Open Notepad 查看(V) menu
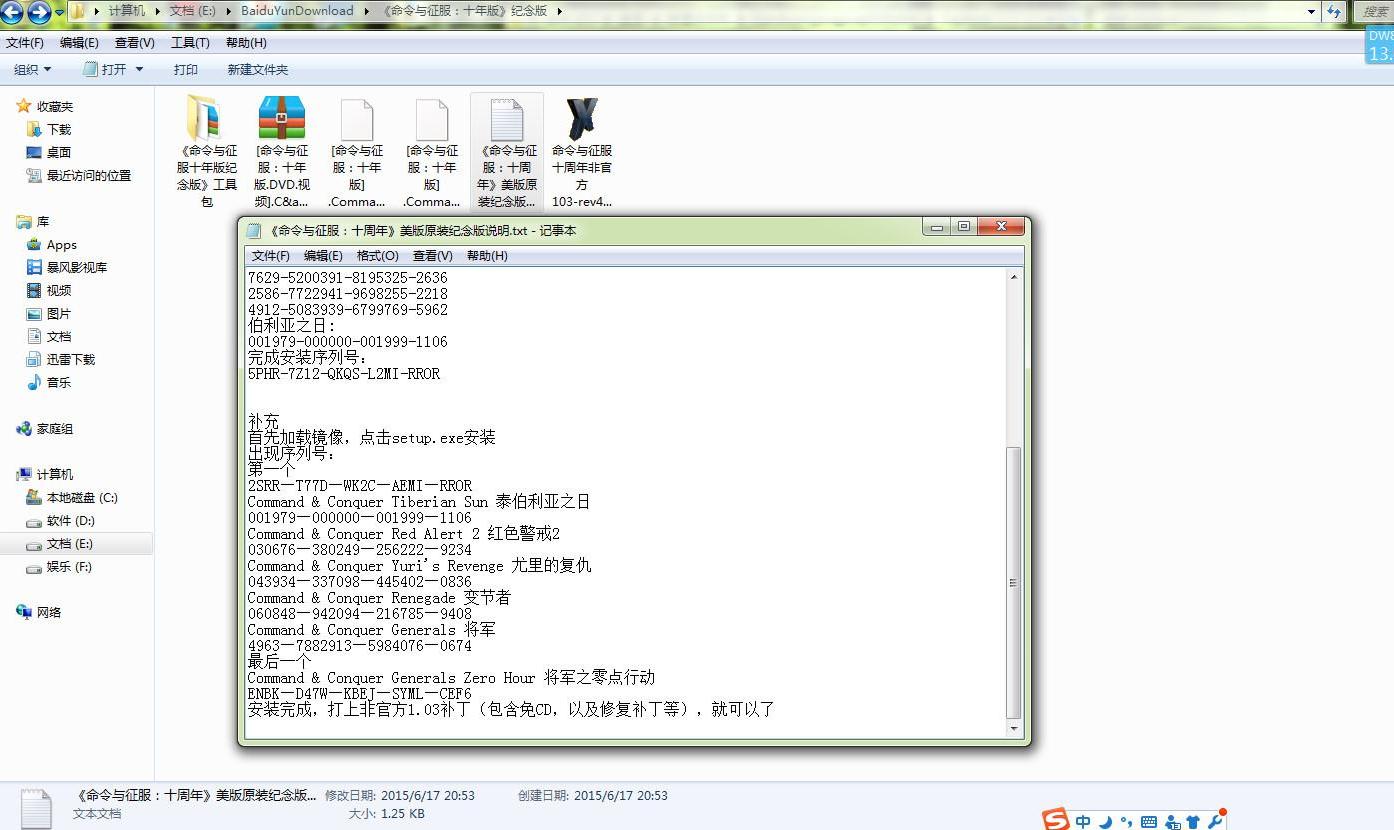Image resolution: width=1394 pixels, height=830 pixels. click(x=433, y=256)
